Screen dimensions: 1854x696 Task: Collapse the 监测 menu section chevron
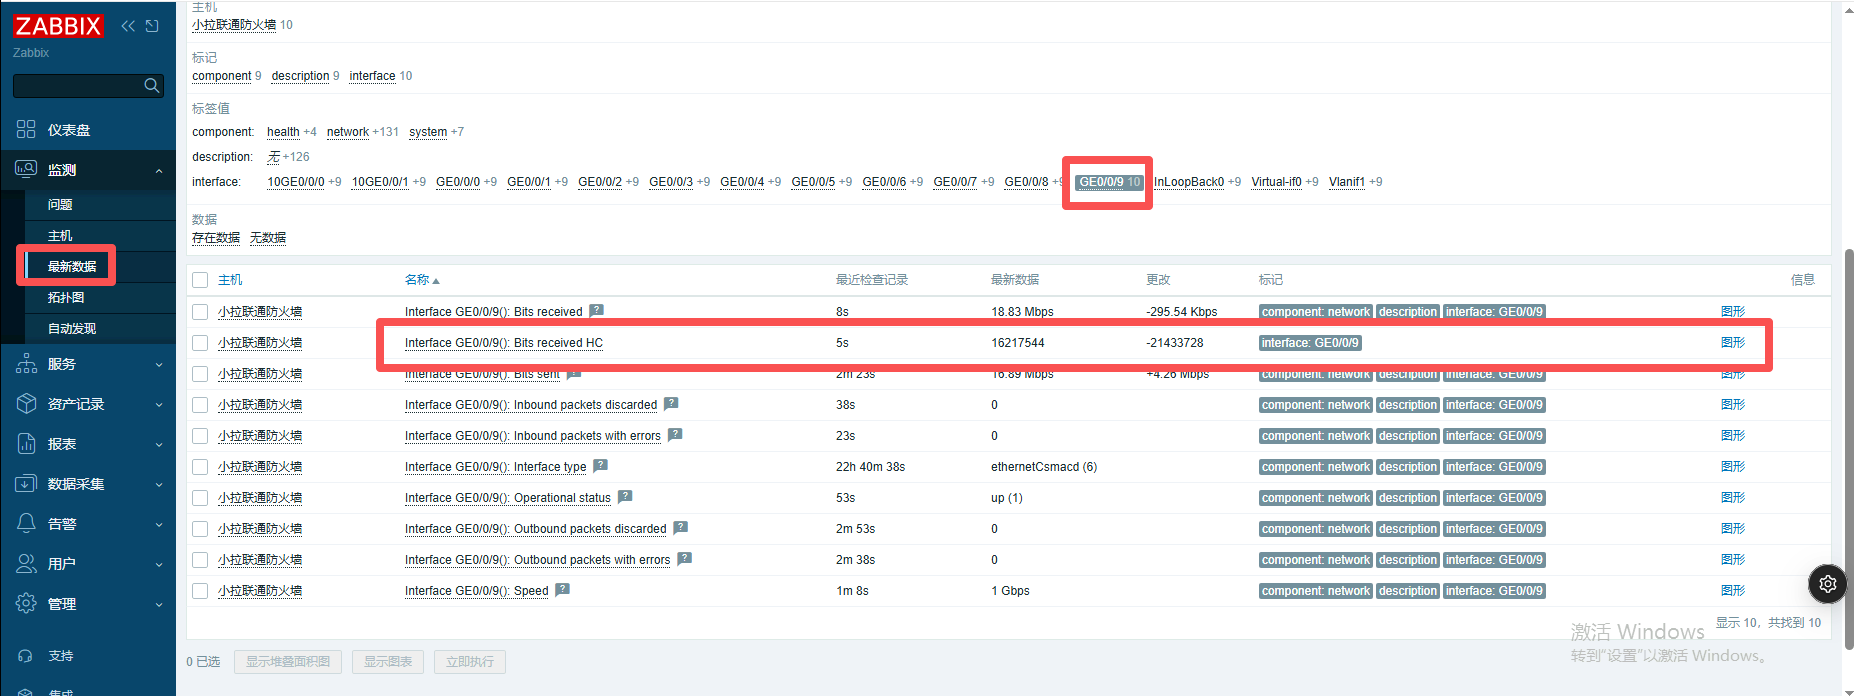tap(159, 171)
